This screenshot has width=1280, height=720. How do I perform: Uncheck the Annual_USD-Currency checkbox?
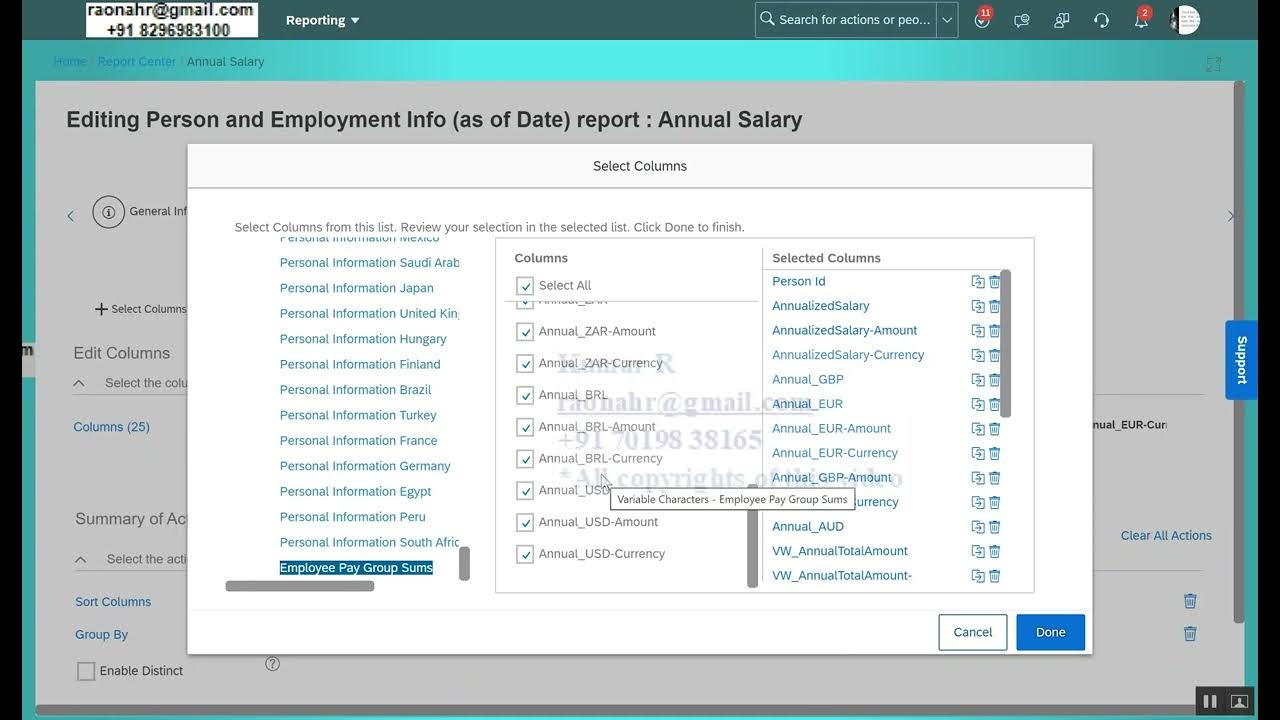[x=525, y=554]
